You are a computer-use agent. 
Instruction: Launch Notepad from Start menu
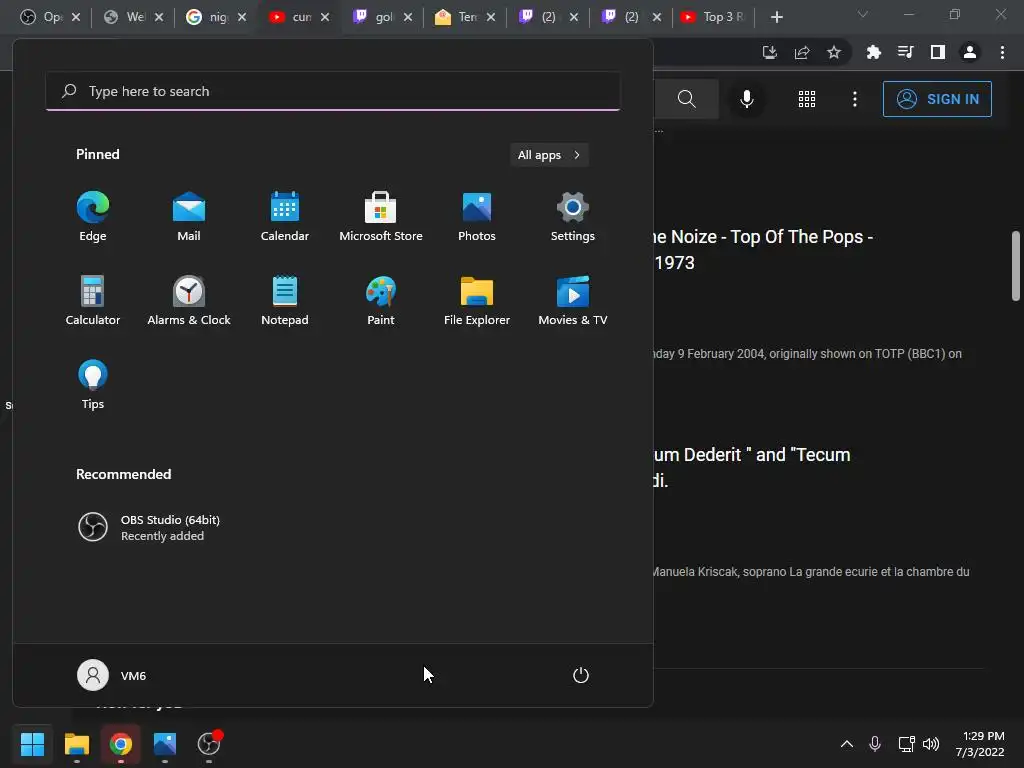pyautogui.click(x=285, y=301)
